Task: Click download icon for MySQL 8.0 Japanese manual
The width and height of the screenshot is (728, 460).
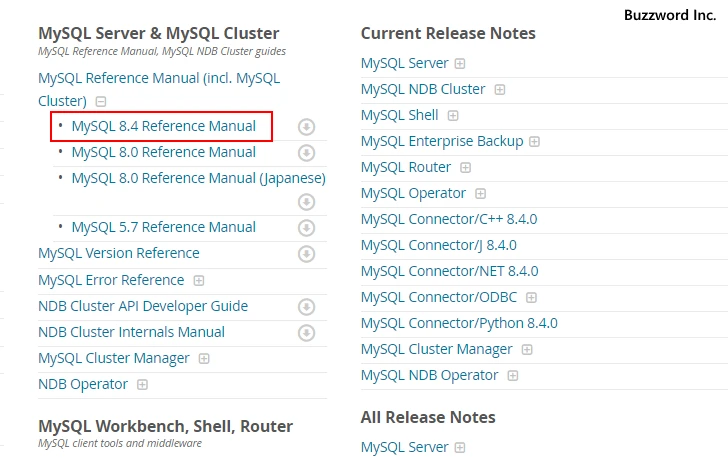Action: (307, 202)
